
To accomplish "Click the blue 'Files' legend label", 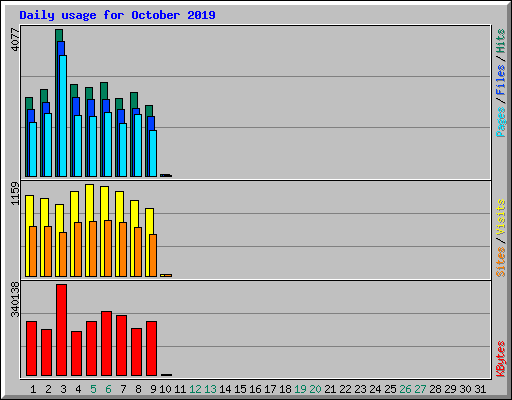I will (501, 80).
